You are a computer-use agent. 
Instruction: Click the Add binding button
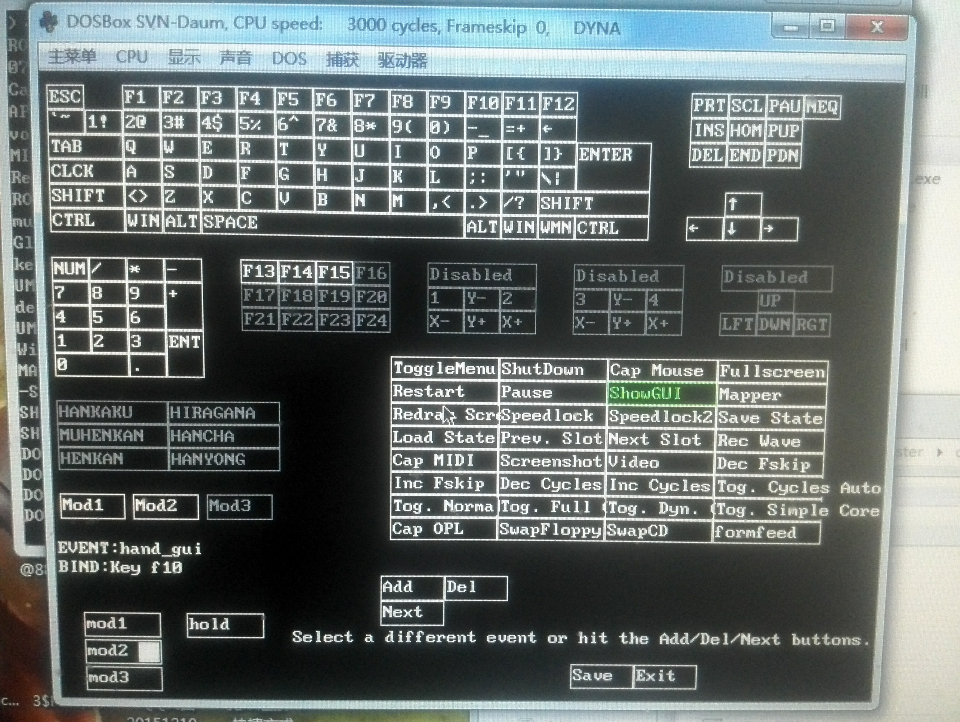(x=412, y=587)
